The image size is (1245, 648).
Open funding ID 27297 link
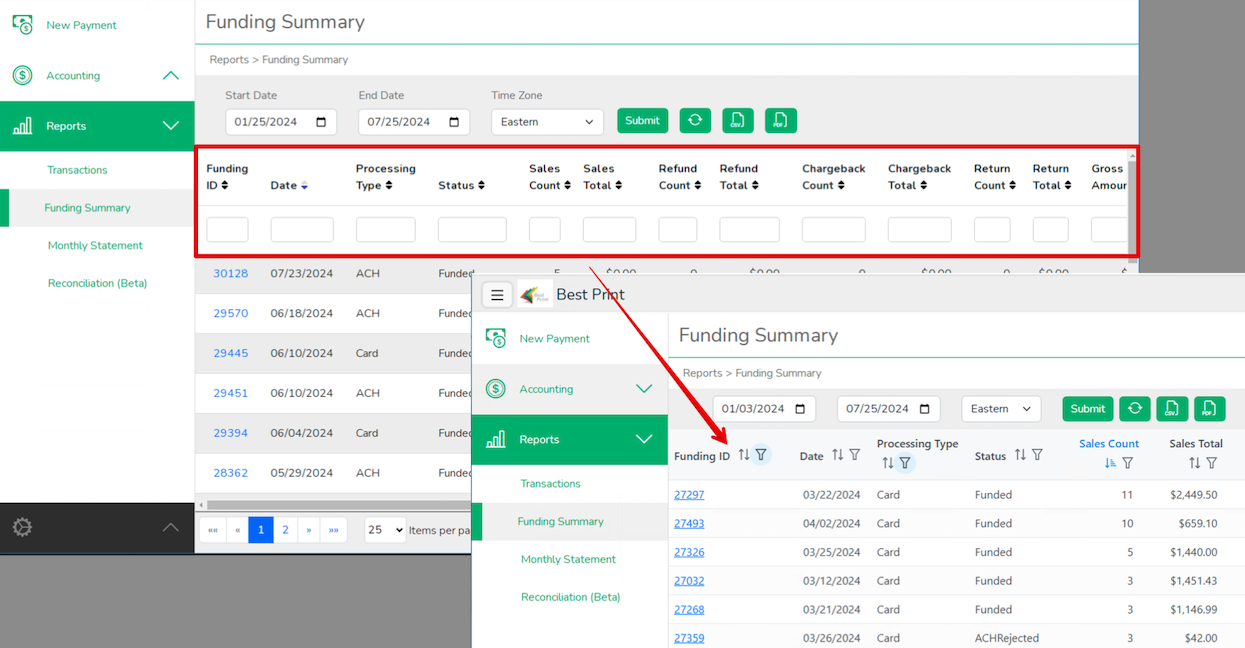tap(689, 495)
